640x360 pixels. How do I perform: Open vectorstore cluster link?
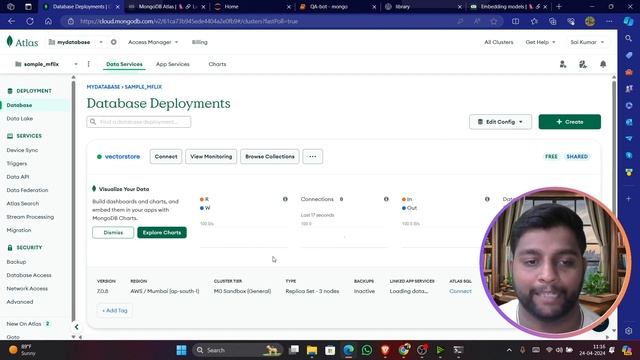pyautogui.click(x=122, y=156)
